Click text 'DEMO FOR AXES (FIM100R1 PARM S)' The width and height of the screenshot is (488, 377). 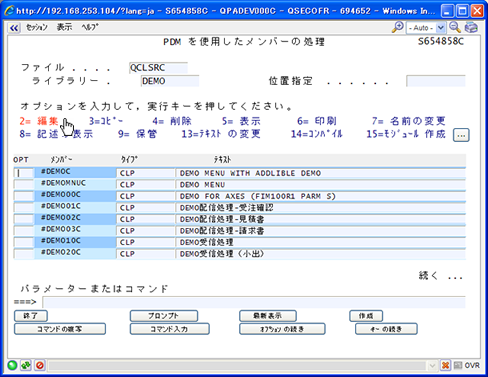257,196
